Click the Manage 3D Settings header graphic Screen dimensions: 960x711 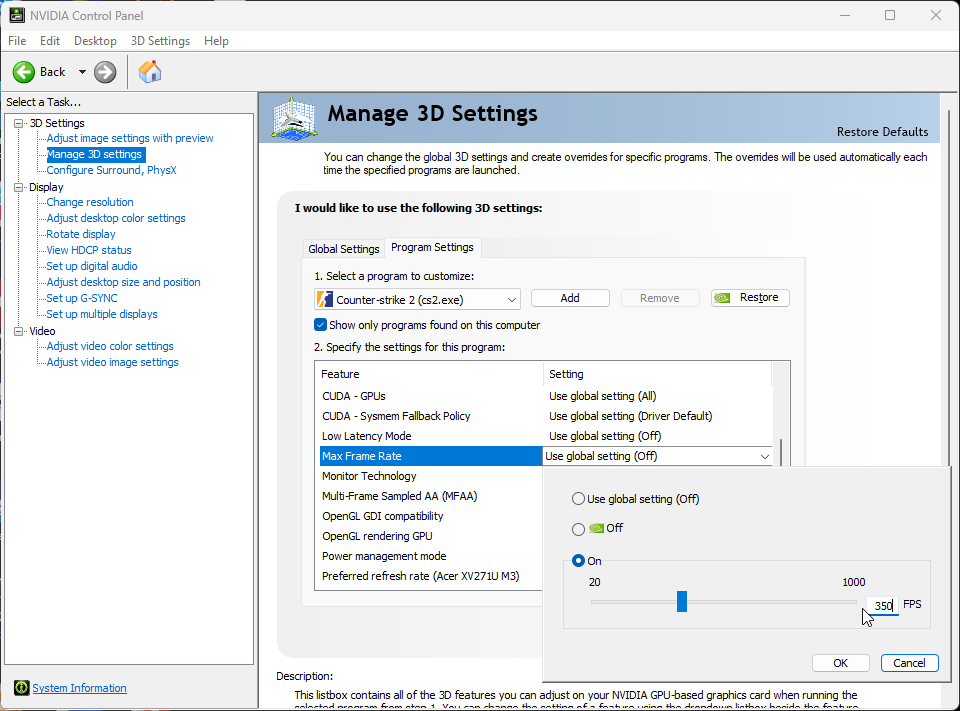click(x=294, y=118)
